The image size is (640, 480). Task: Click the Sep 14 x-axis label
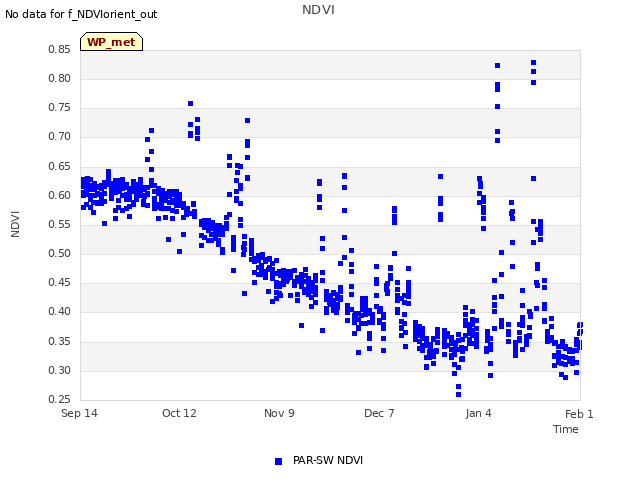pos(79,413)
